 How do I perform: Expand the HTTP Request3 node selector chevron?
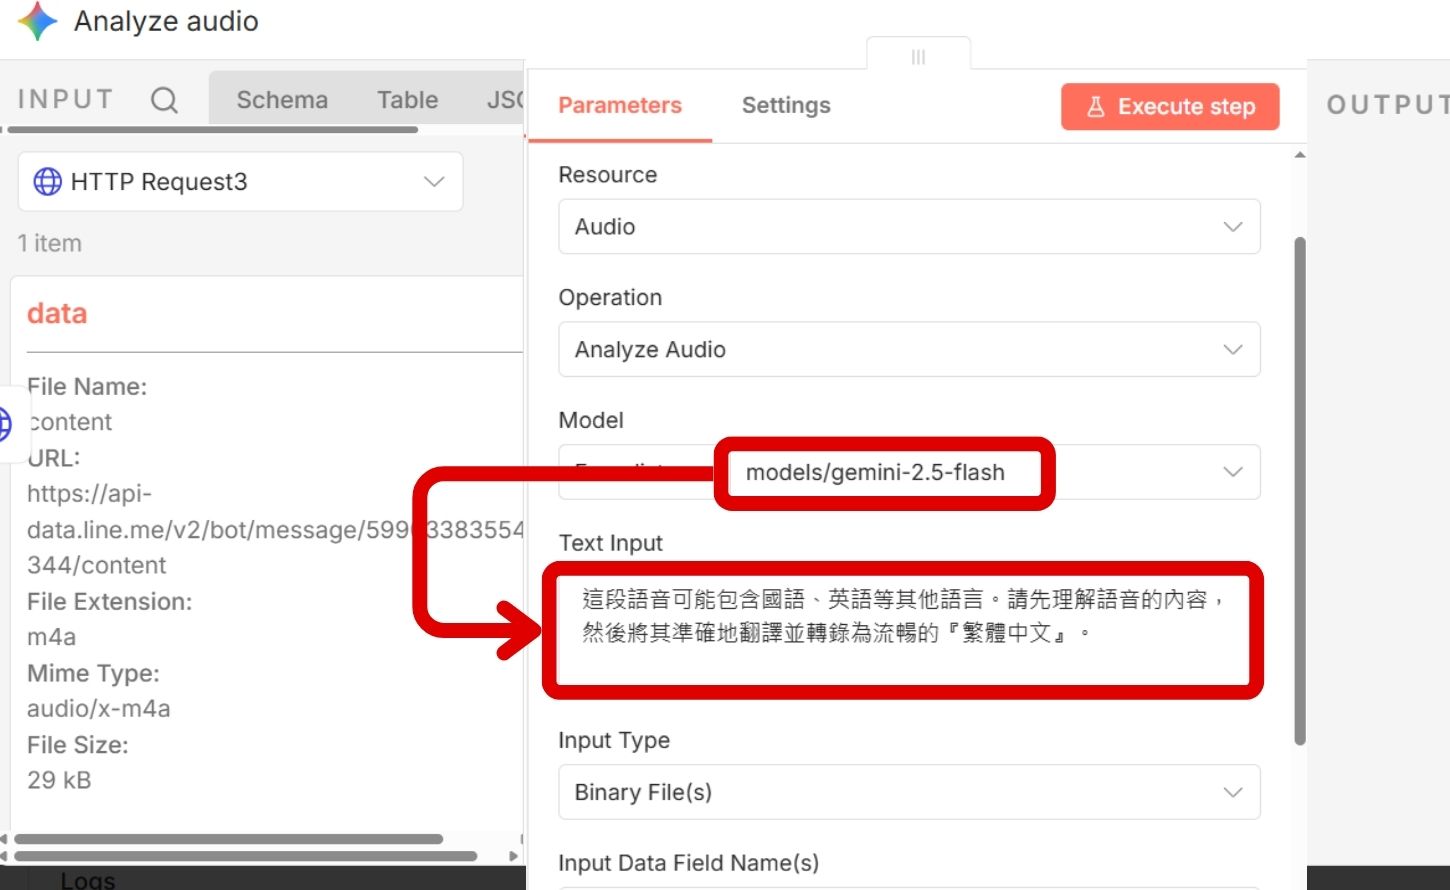[x=433, y=181]
